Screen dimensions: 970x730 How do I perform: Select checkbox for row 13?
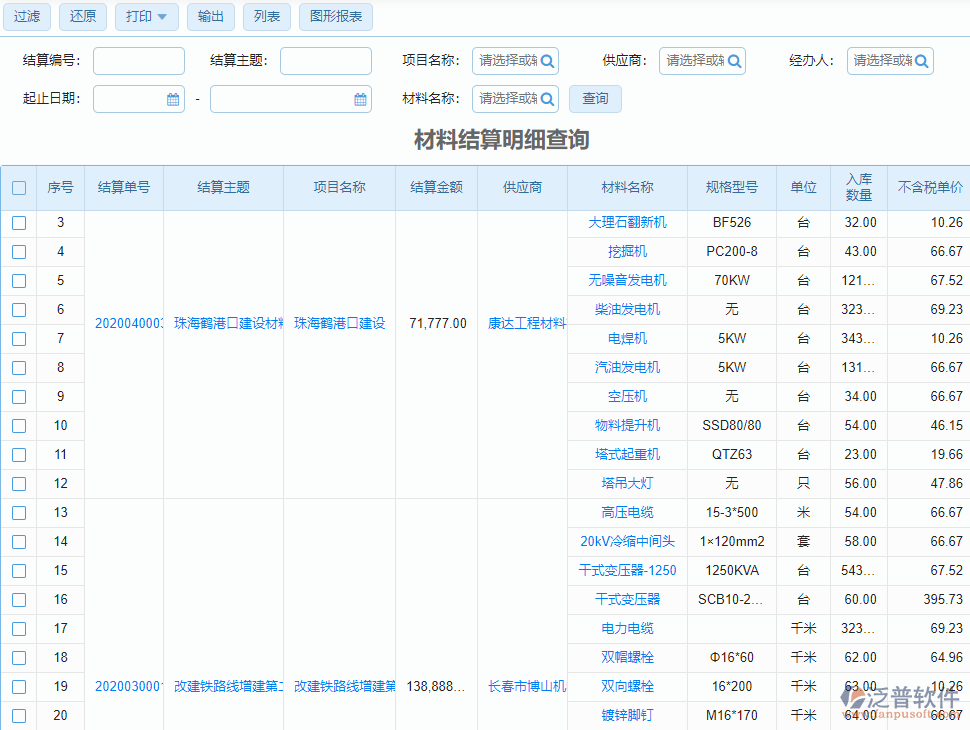(x=19, y=513)
